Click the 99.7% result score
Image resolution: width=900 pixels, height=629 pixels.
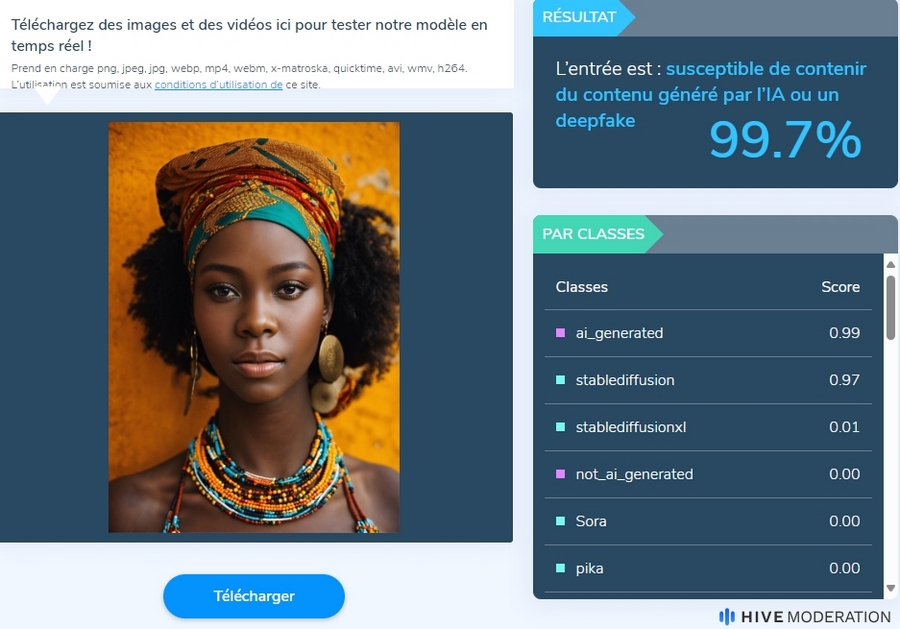coord(785,139)
